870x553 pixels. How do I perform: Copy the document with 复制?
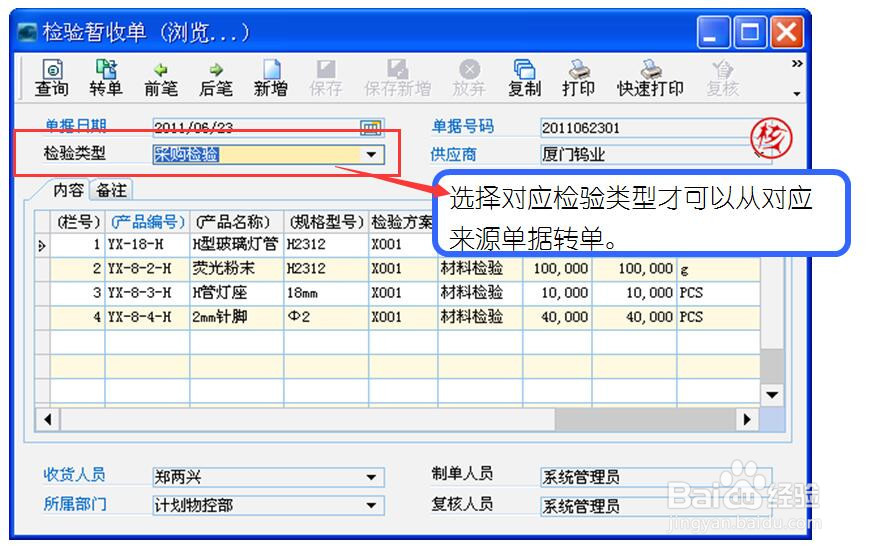(524, 78)
